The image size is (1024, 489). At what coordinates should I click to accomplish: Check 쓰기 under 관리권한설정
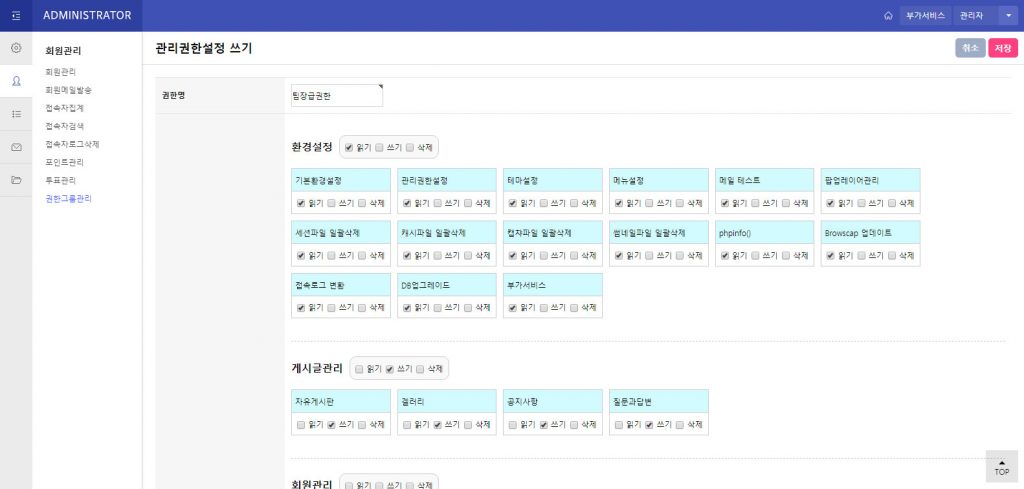[x=437, y=203]
